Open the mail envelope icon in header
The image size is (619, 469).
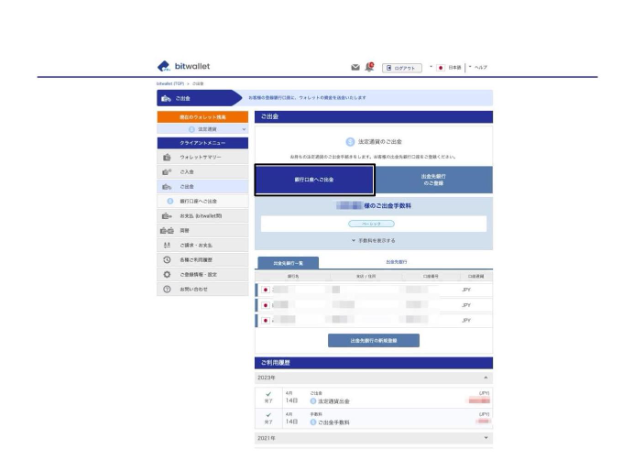[x=355, y=67]
